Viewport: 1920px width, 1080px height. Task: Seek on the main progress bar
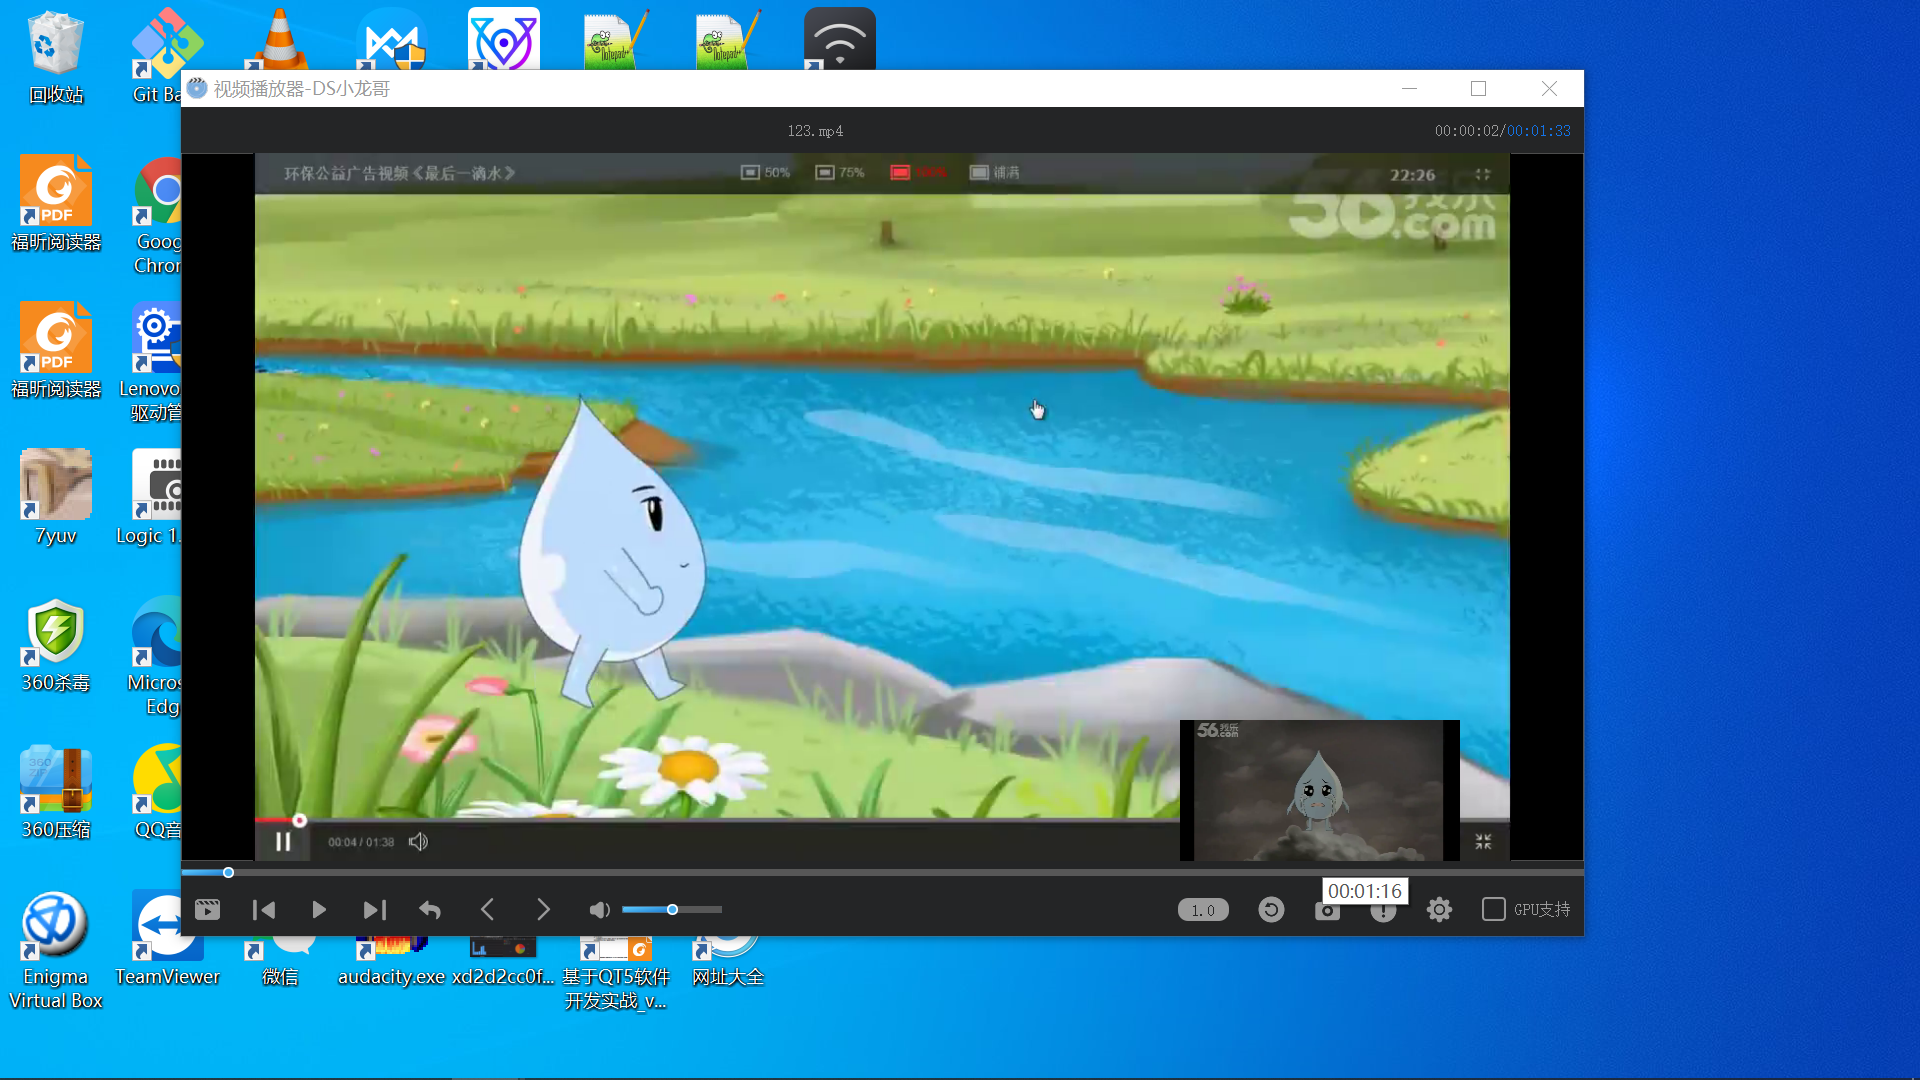[x=880, y=873]
